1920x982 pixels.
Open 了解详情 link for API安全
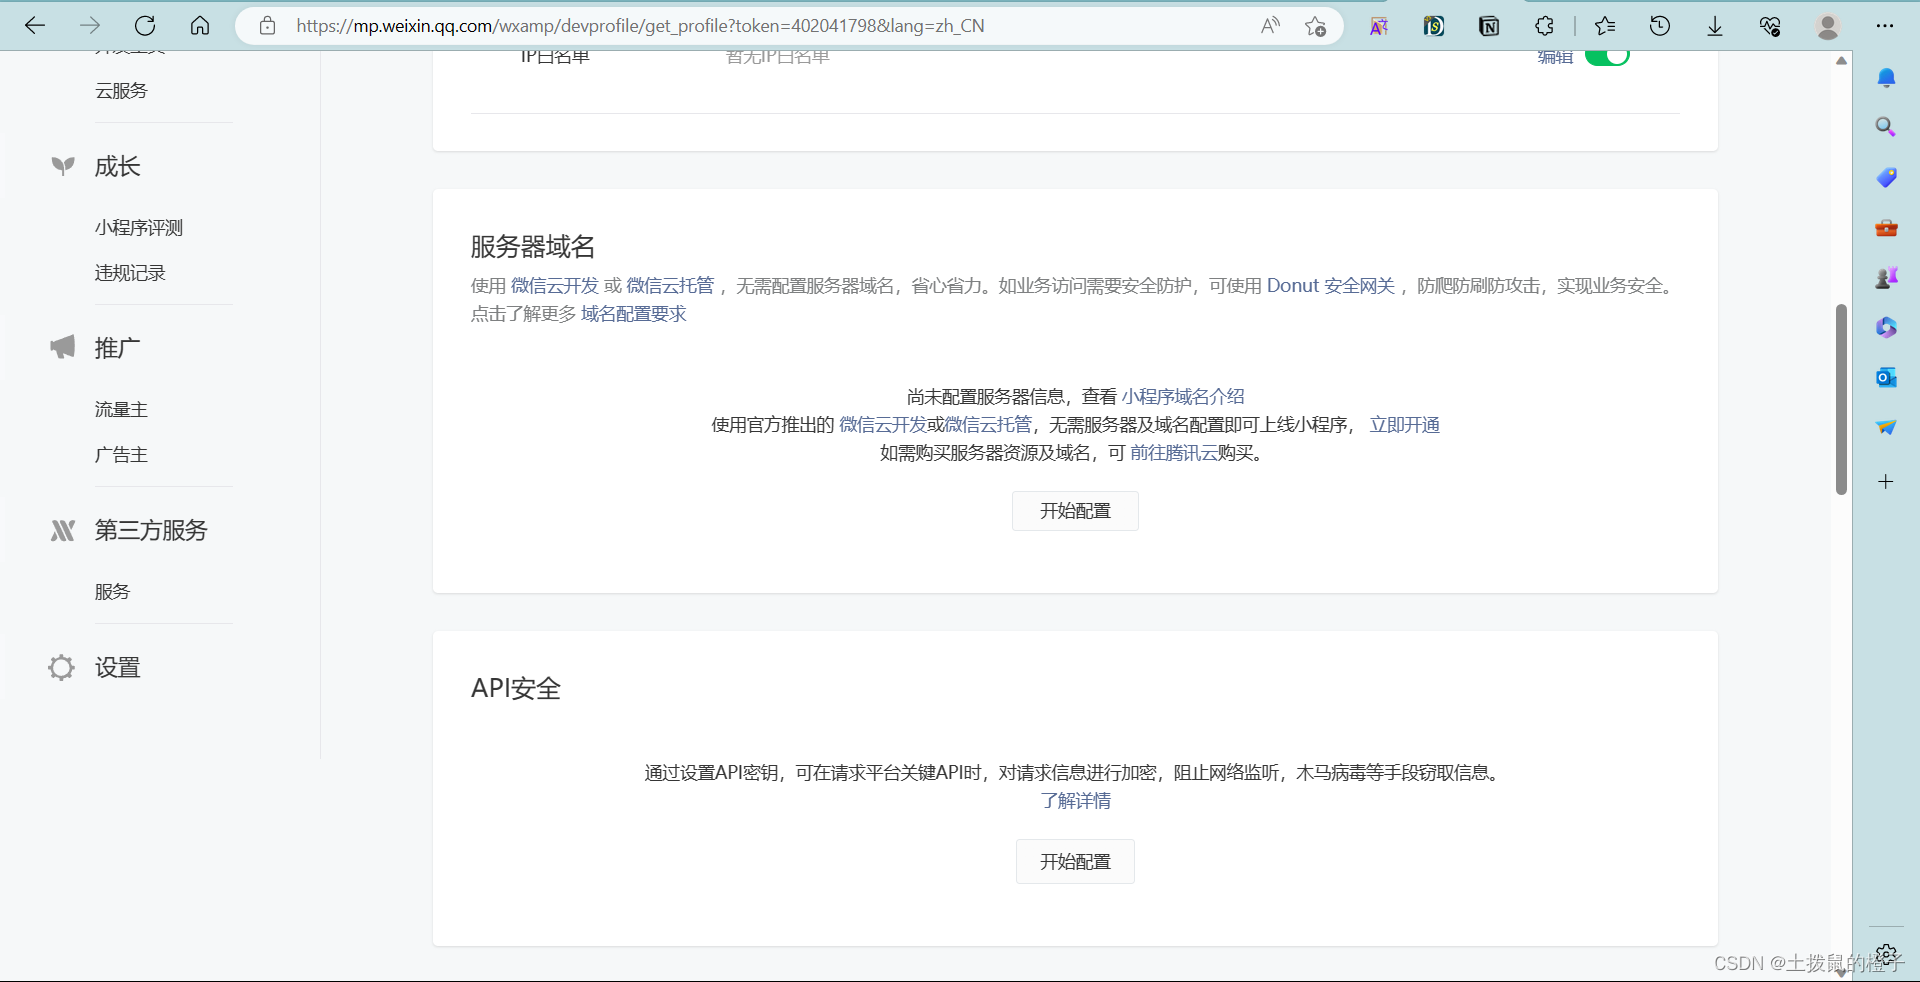[x=1075, y=801]
